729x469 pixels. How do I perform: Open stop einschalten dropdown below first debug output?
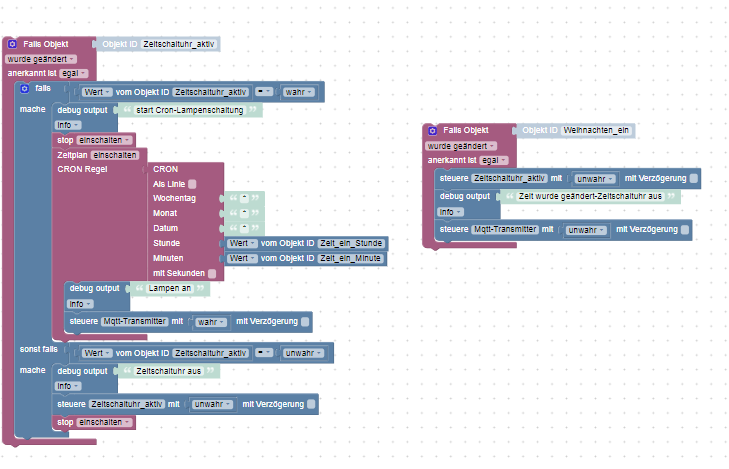[x=104, y=140]
